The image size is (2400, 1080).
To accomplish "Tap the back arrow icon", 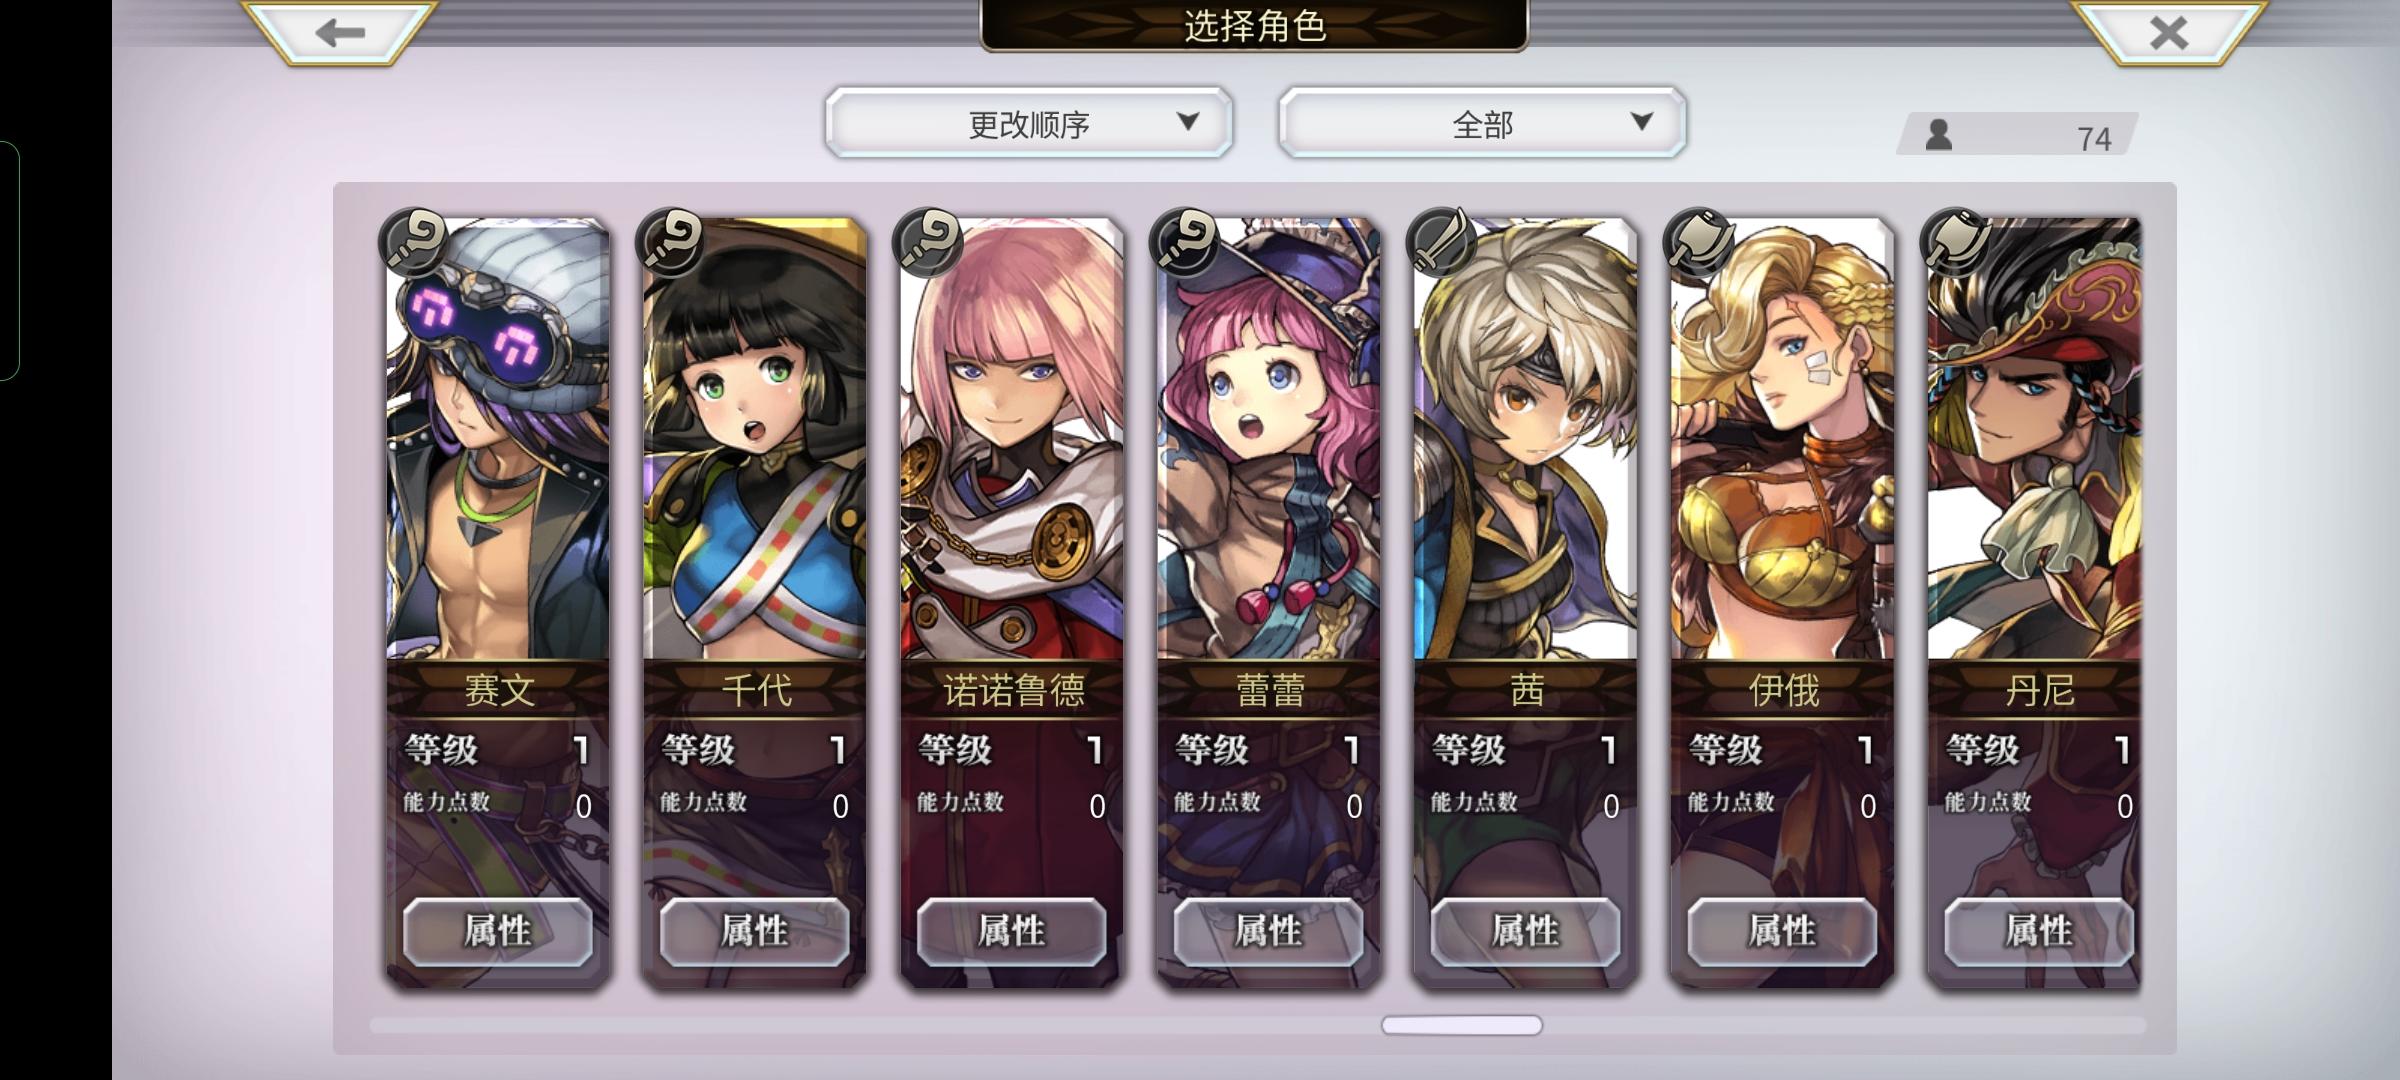I will [340, 33].
